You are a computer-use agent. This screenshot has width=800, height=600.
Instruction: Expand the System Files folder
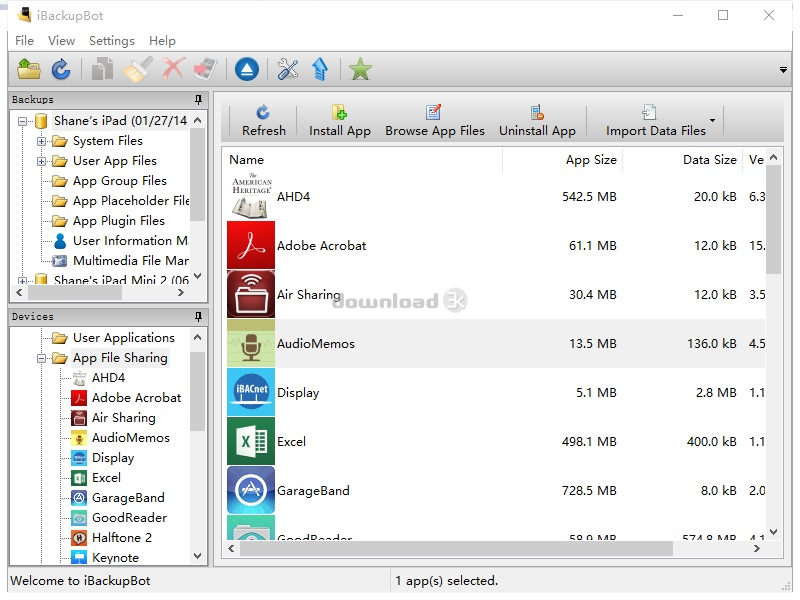pos(41,141)
